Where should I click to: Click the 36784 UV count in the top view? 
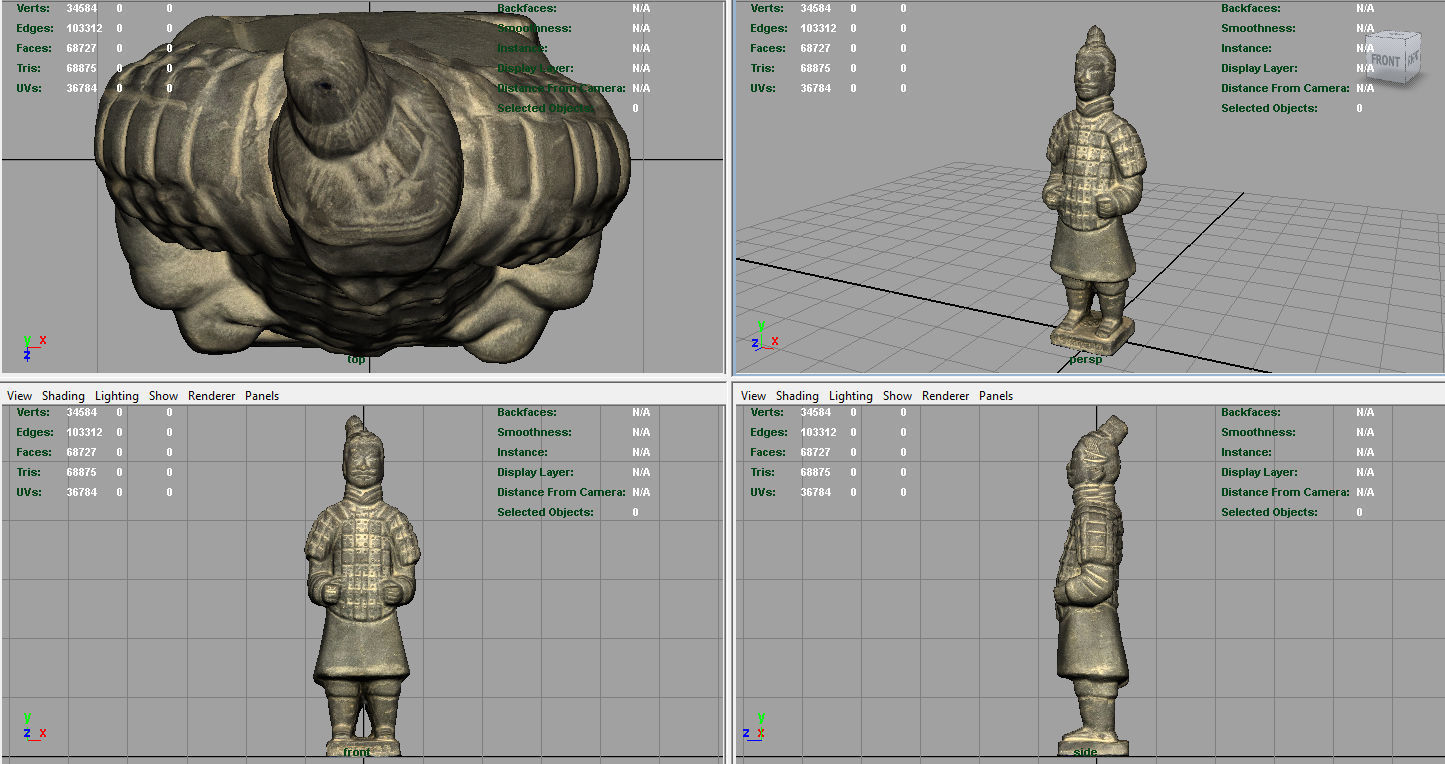pyautogui.click(x=82, y=88)
